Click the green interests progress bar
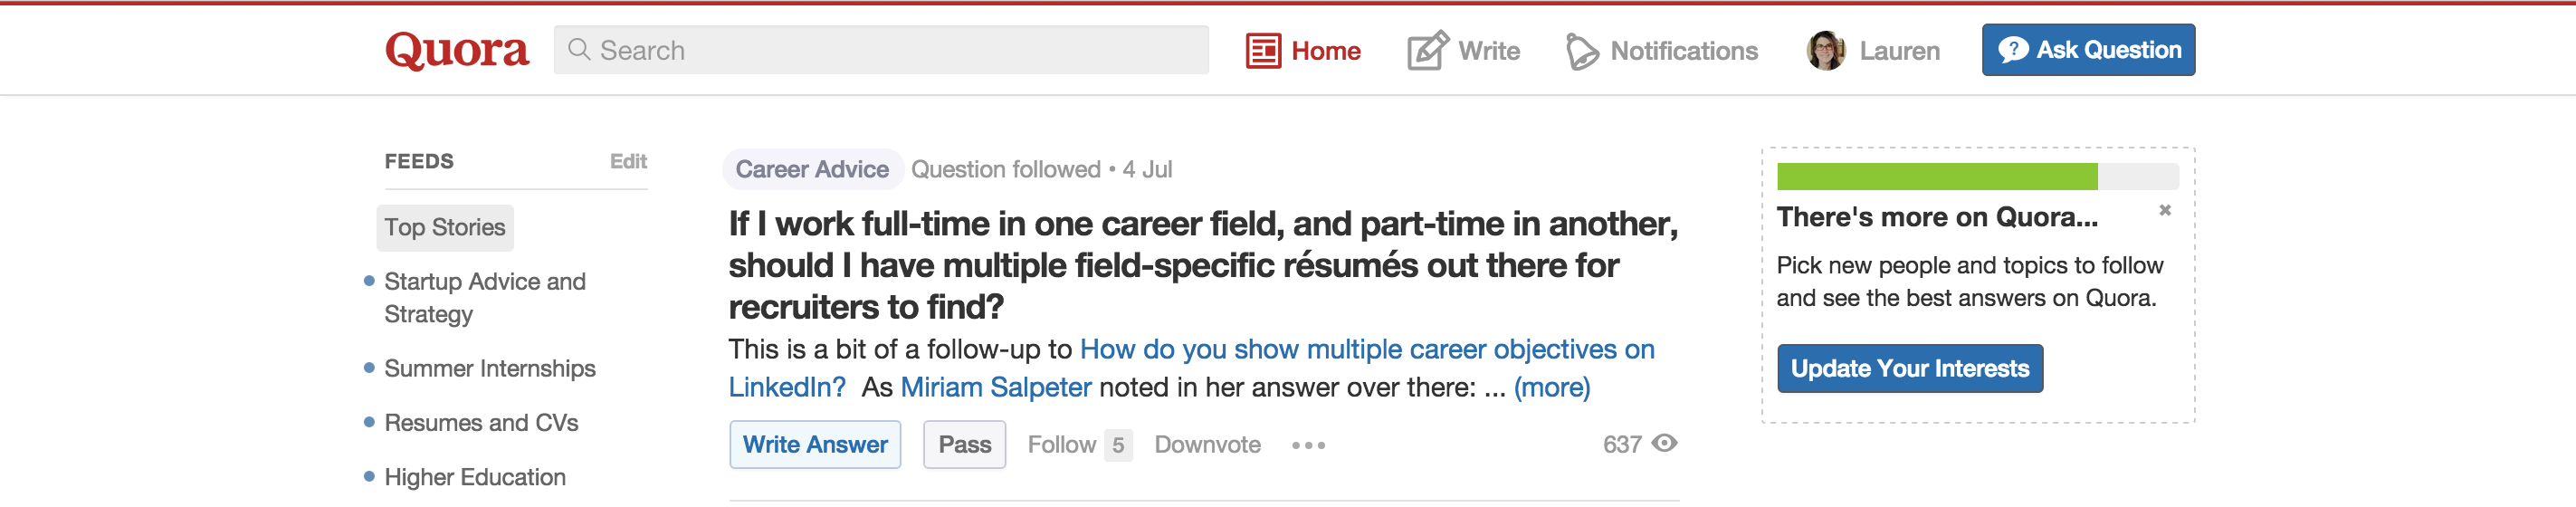This screenshot has width=2576, height=507. [x=1936, y=177]
